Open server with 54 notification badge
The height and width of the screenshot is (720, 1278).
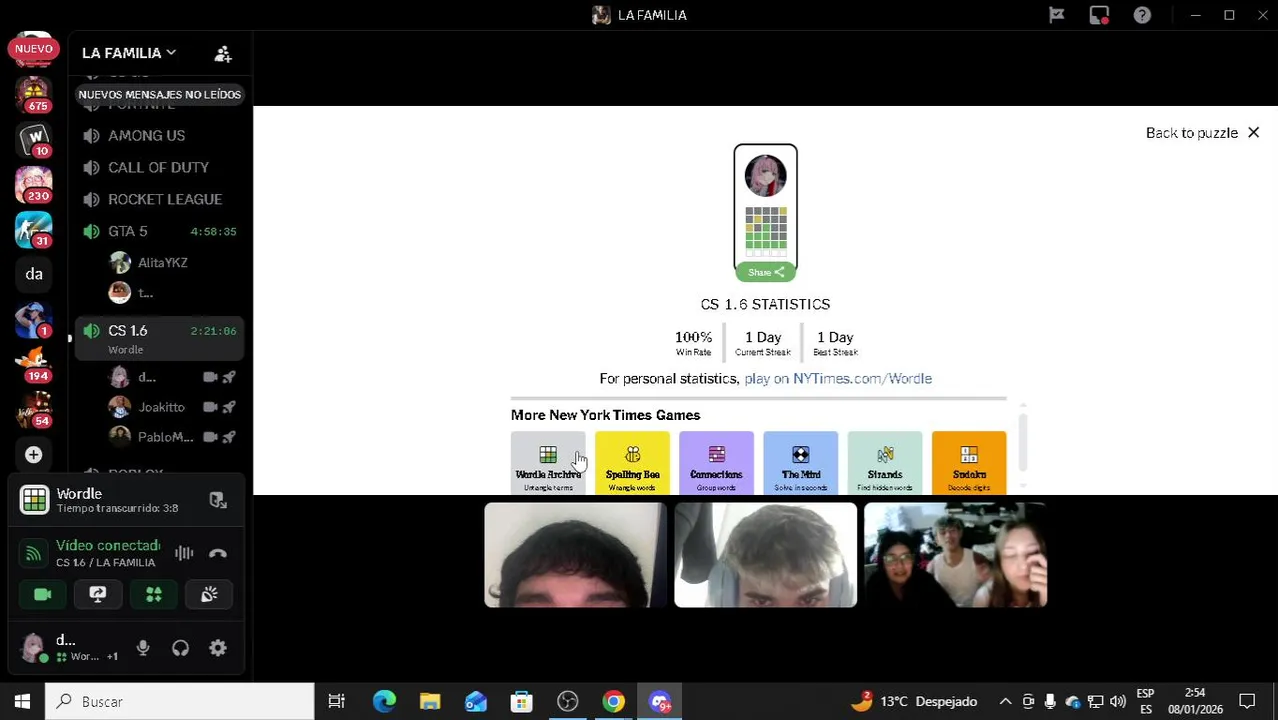point(34,409)
